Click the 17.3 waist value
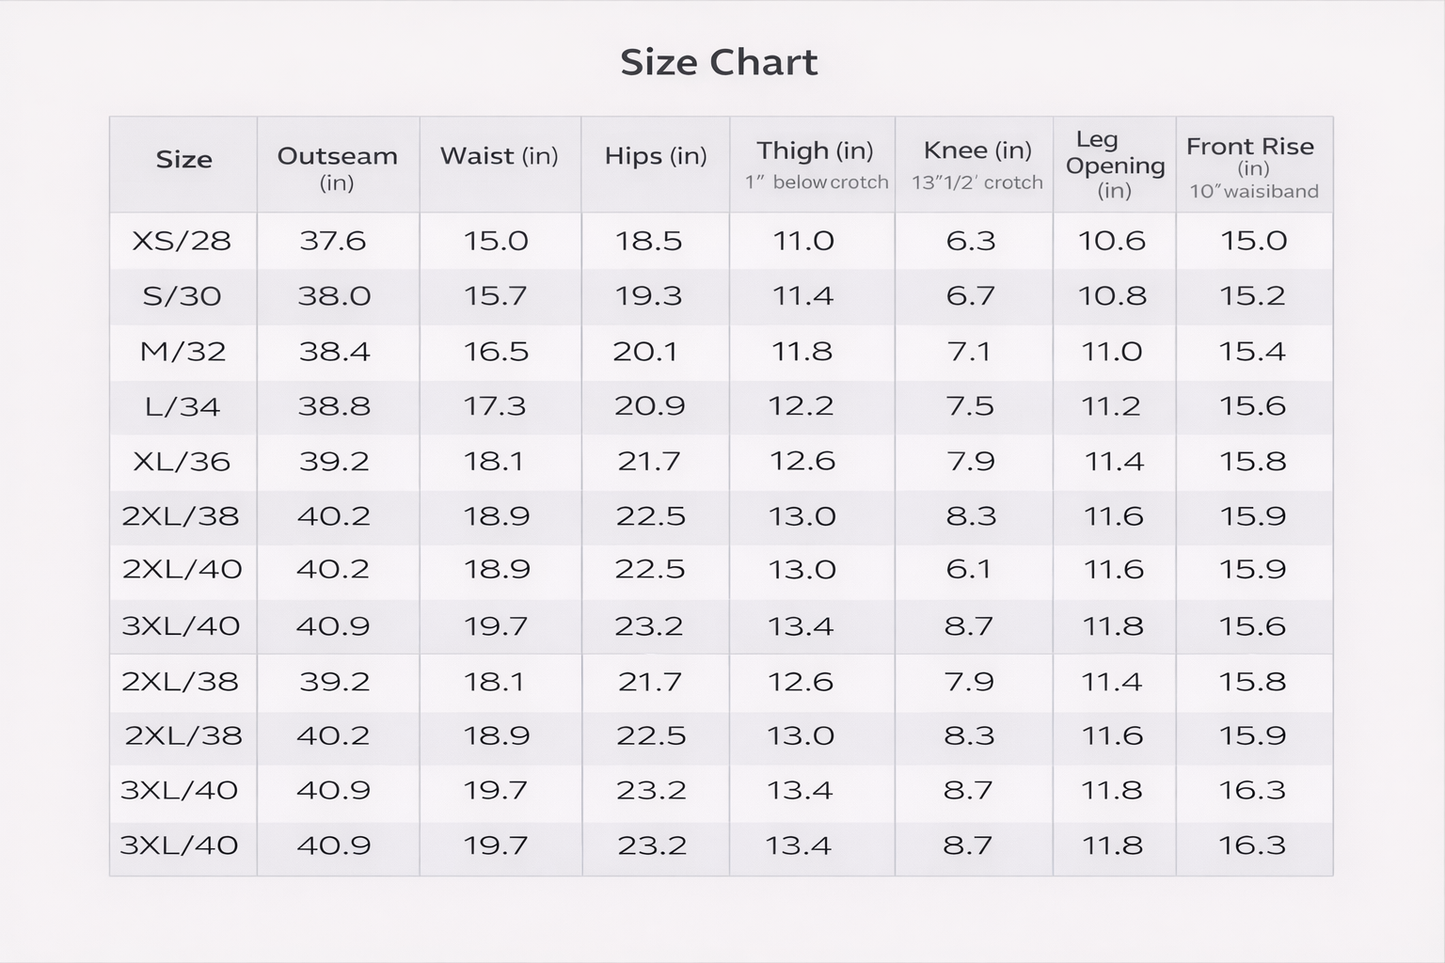Image resolution: width=1445 pixels, height=963 pixels. pyautogui.click(x=495, y=406)
